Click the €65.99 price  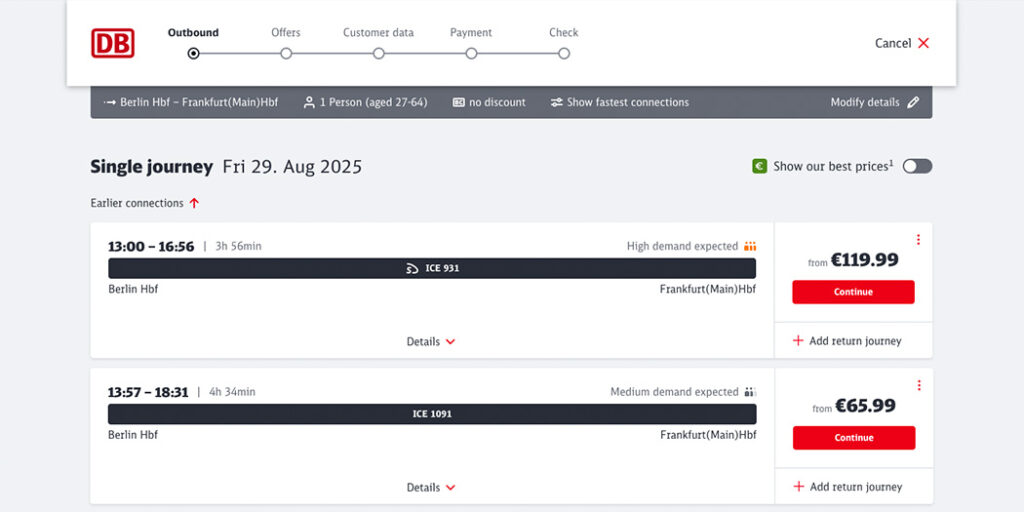point(865,406)
